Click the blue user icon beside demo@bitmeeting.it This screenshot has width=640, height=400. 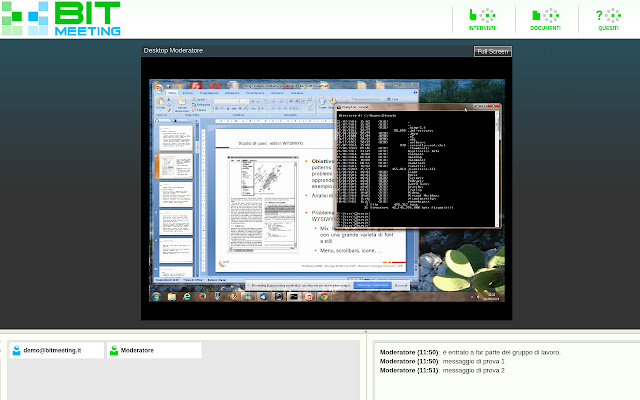coord(16,350)
